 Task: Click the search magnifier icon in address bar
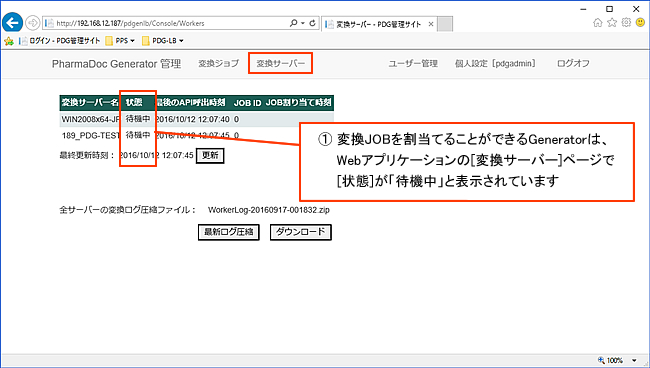pos(293,23)
